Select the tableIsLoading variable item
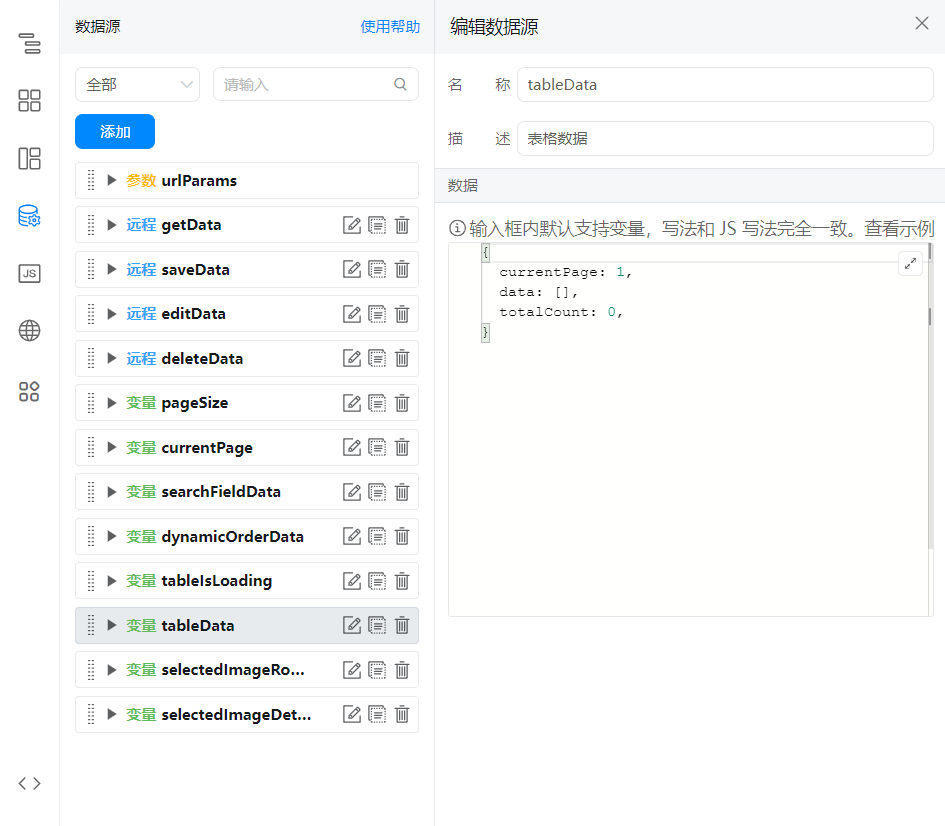 tap(216, 581)
